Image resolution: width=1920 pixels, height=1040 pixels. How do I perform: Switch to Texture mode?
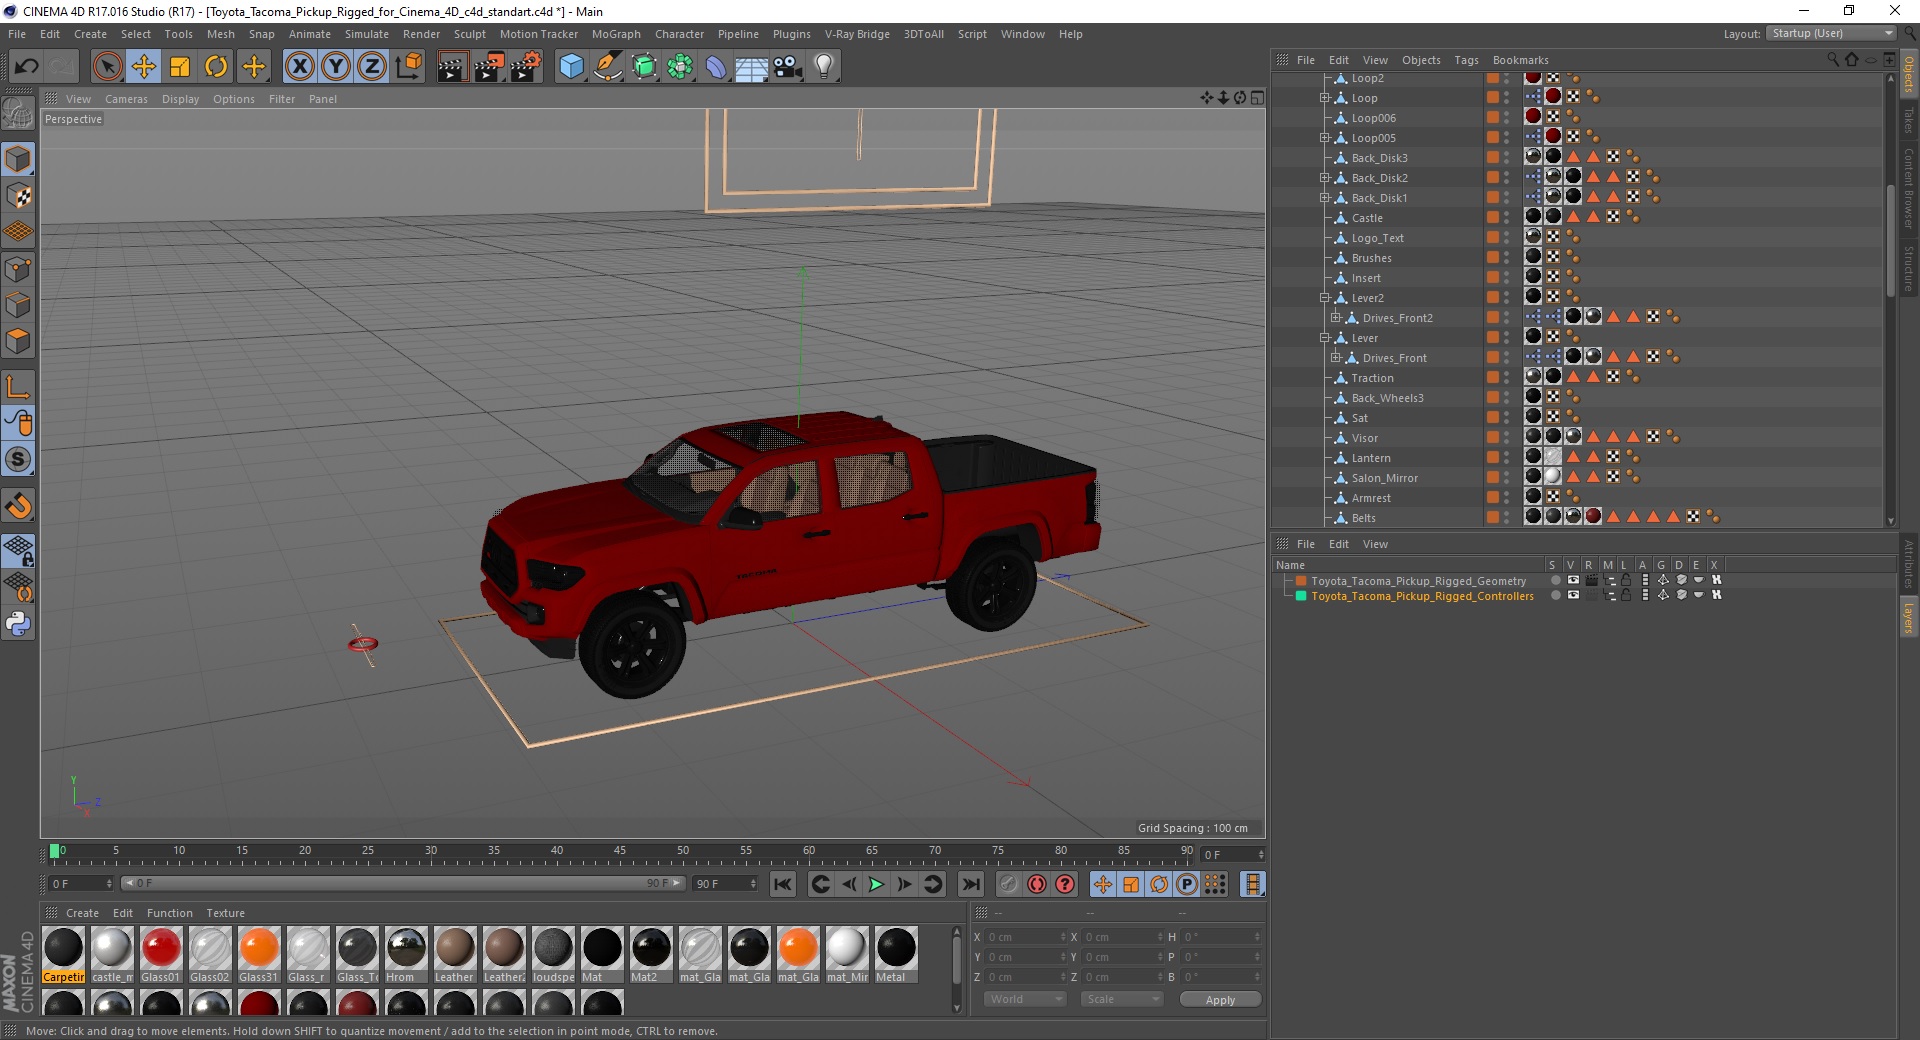click(x=18, y=196)
